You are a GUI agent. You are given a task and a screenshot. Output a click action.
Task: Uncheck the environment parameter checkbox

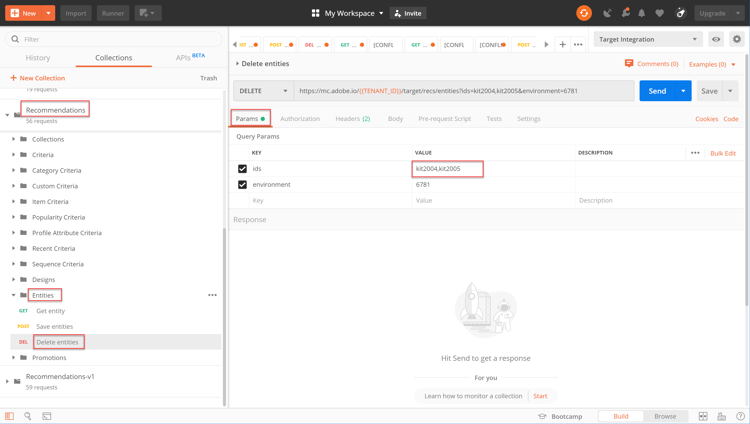point(243,185)
